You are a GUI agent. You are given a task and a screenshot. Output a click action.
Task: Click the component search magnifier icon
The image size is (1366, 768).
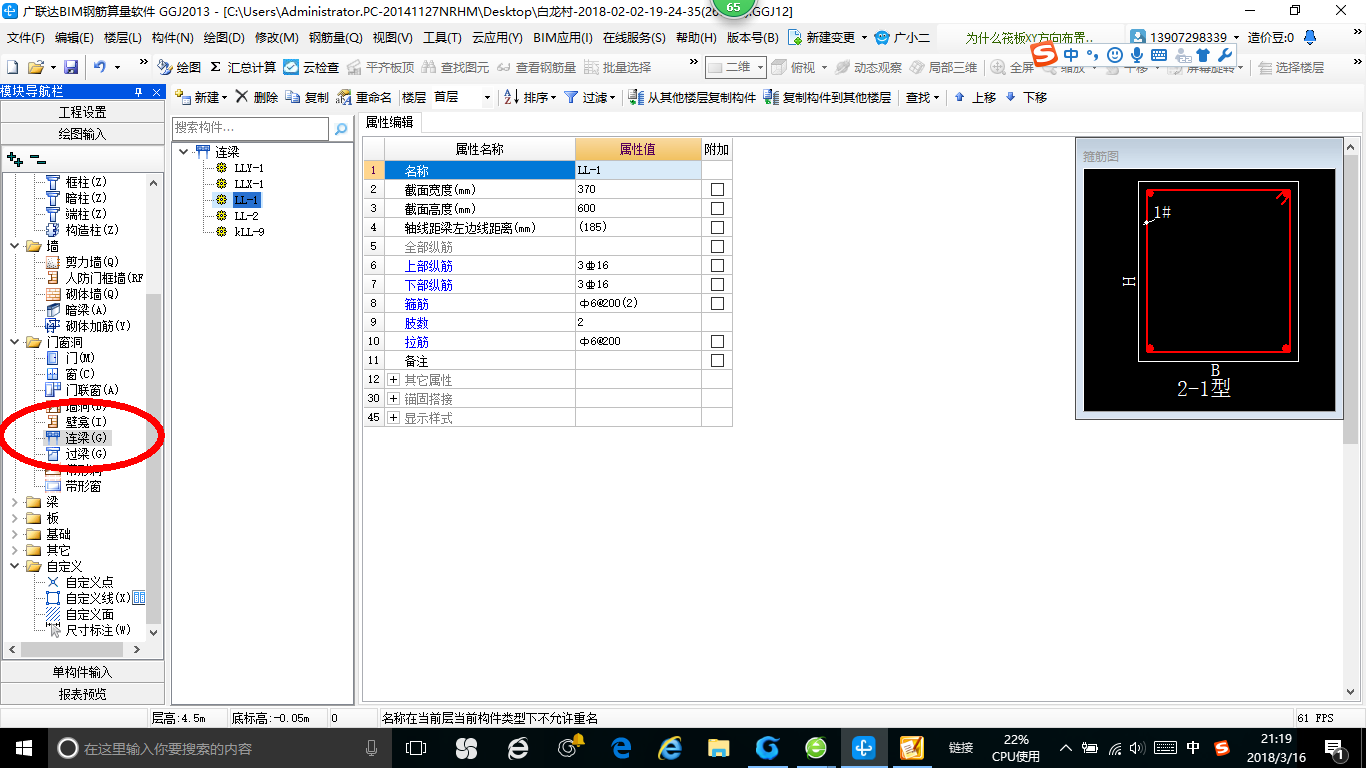[341, 129]
